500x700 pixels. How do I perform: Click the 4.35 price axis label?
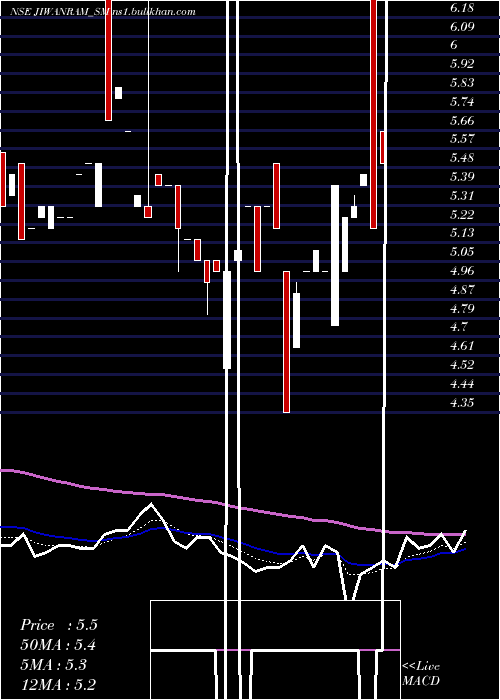tap(462, 403)
